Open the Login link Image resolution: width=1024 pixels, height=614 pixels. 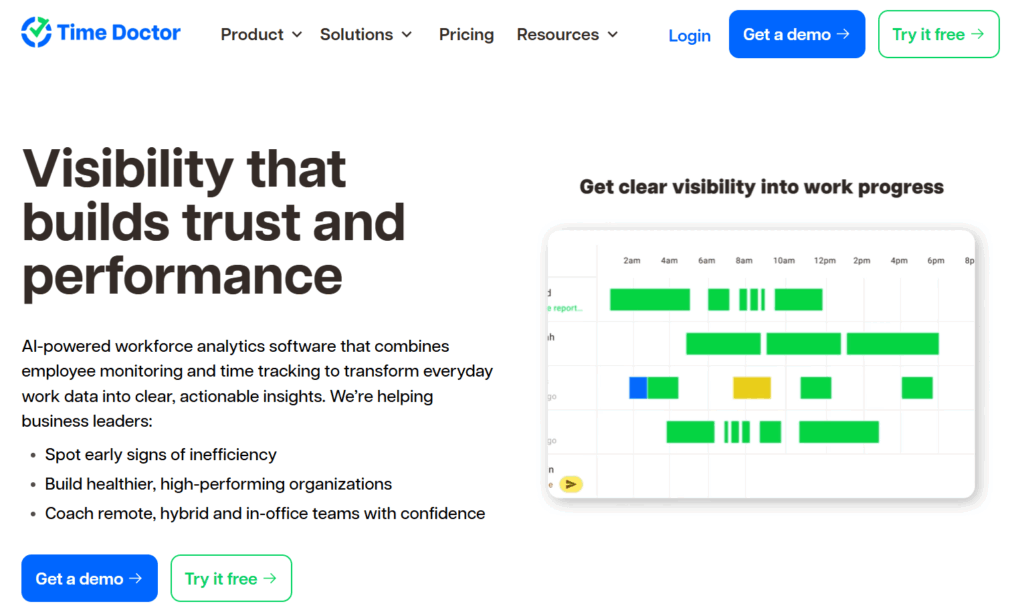(689, 35)
